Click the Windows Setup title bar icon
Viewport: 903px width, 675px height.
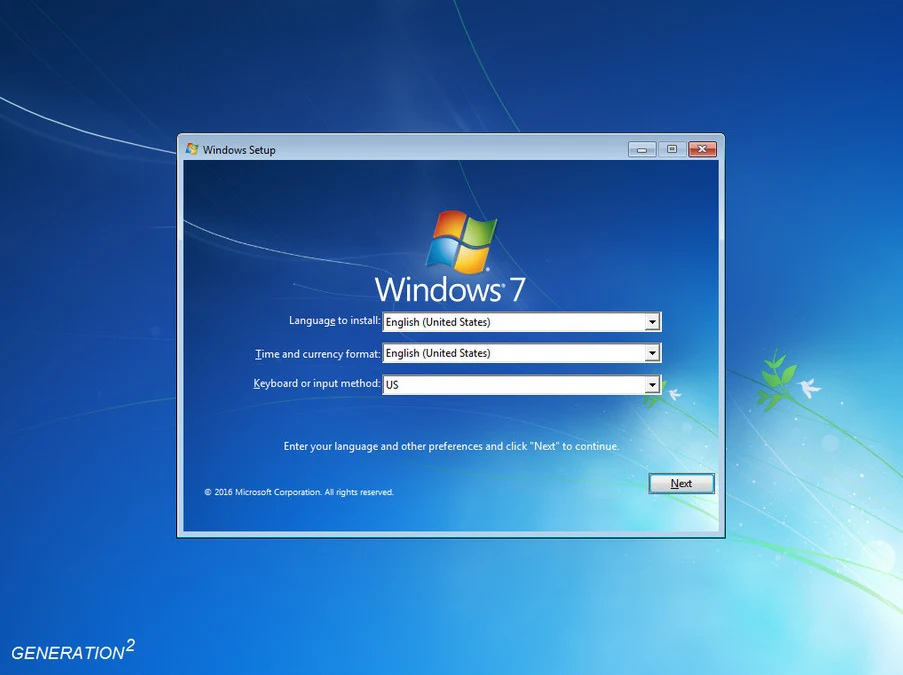[192, 149]
